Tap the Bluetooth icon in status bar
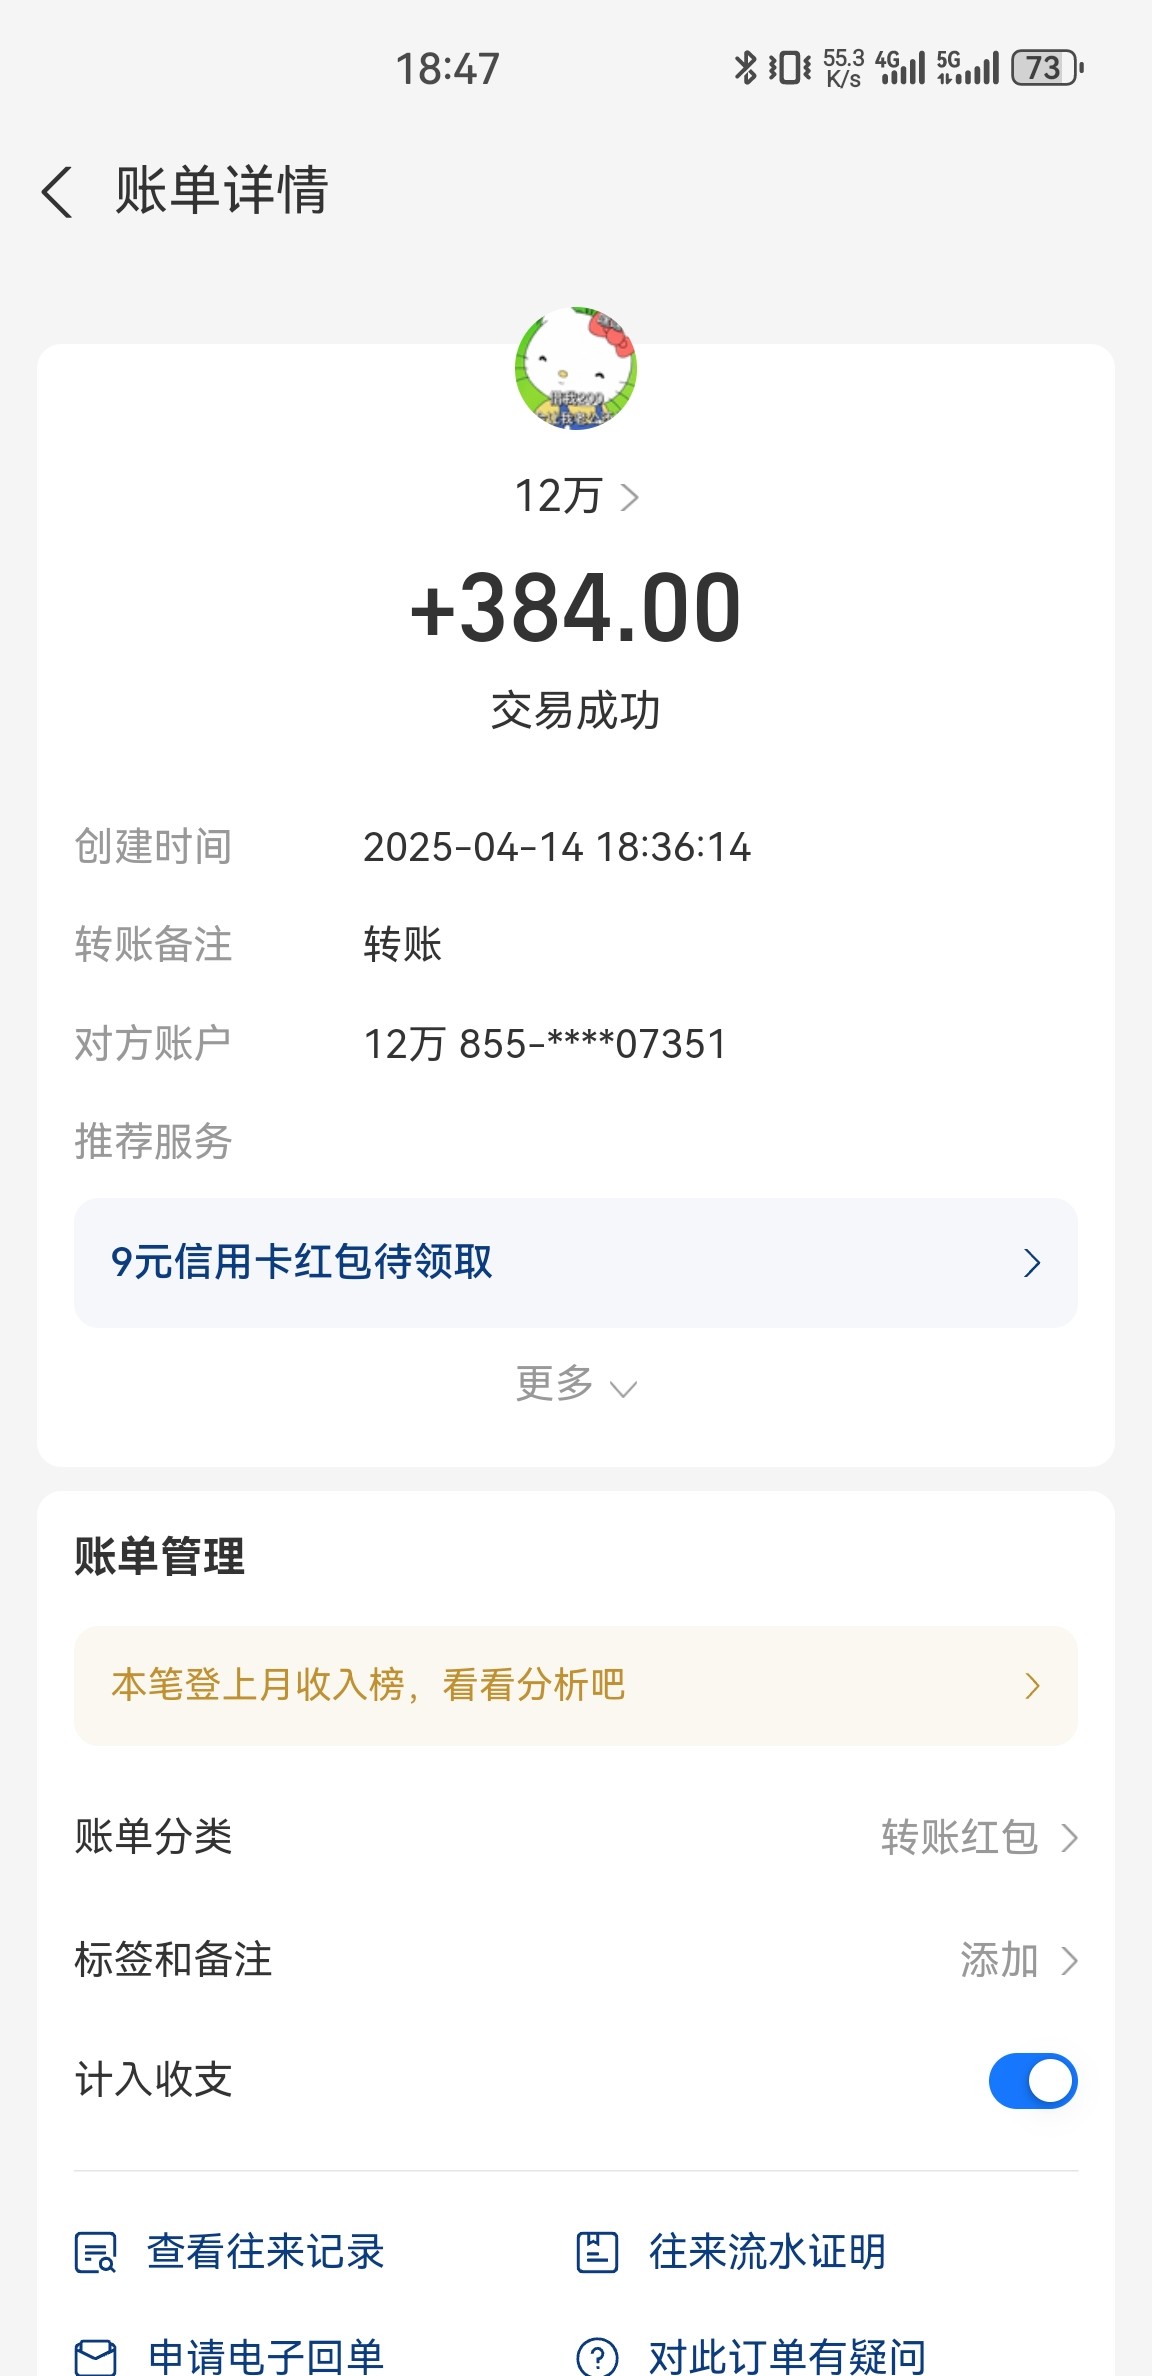The image size is (1152, 2376). [745, 68]
